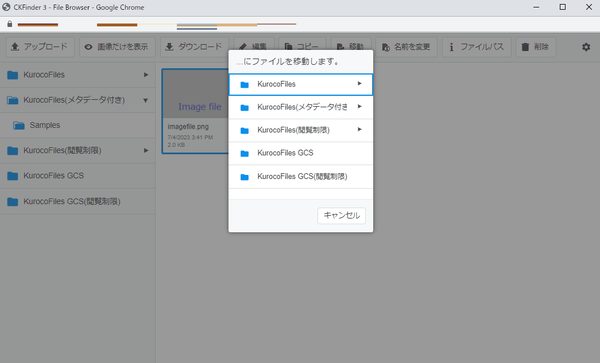Select the Image file thumbnail
The height and width of the screenshot is (363, 600).
[x=196, y=94]
